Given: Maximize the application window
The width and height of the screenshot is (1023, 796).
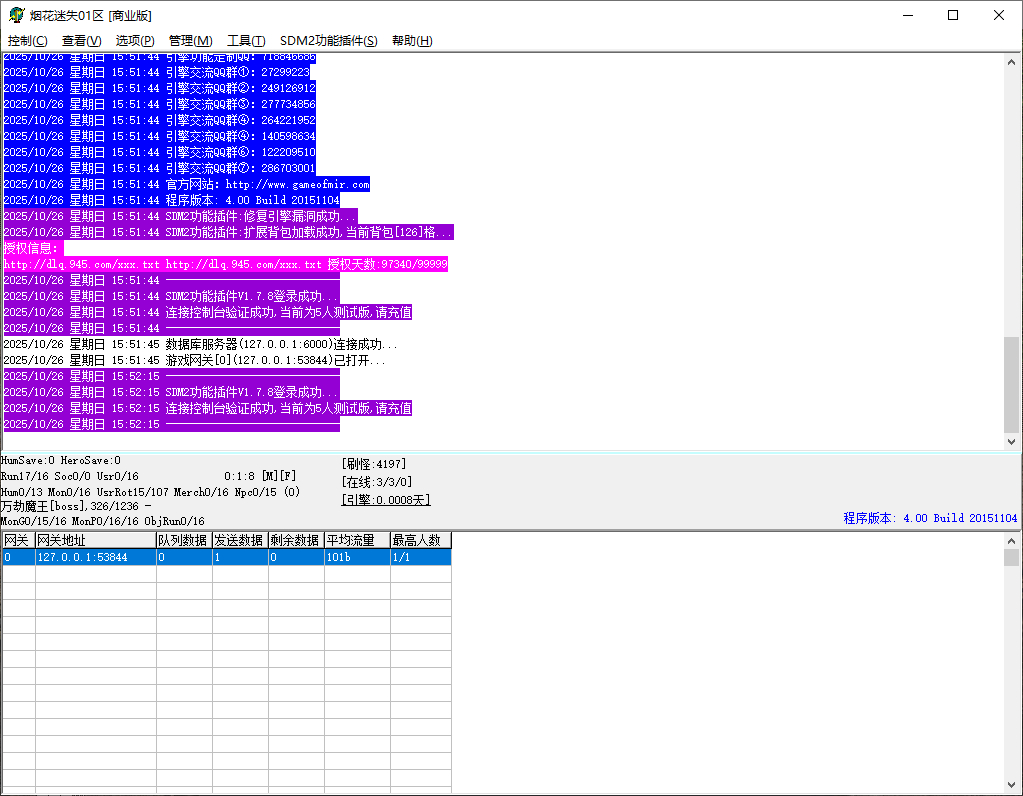Looking at the screenshot, I should pos(953,15).
